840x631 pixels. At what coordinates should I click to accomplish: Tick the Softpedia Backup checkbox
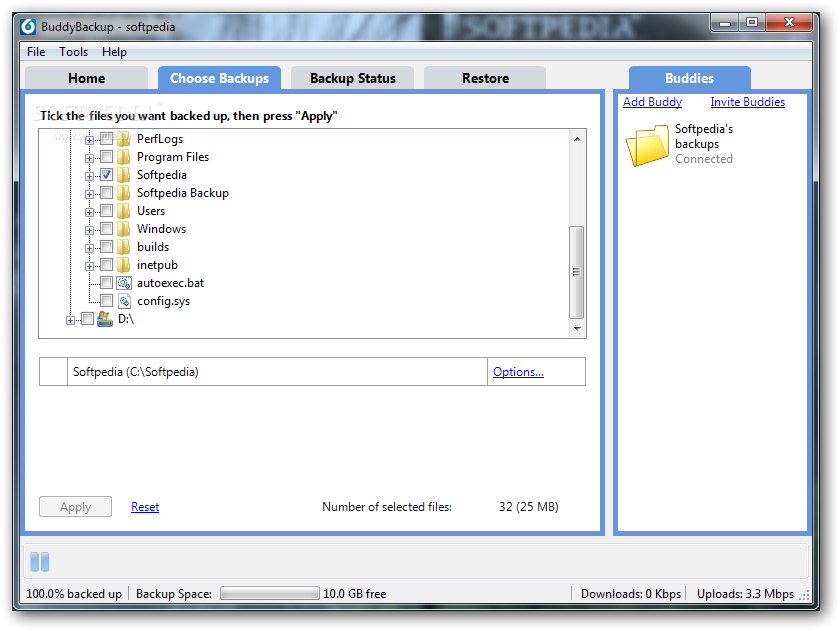point(107,193)
